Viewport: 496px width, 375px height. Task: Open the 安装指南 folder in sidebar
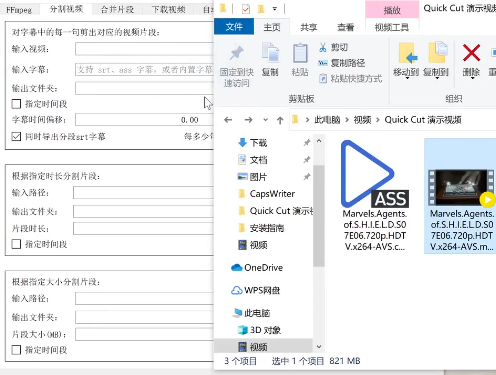[x=261, y=228]
